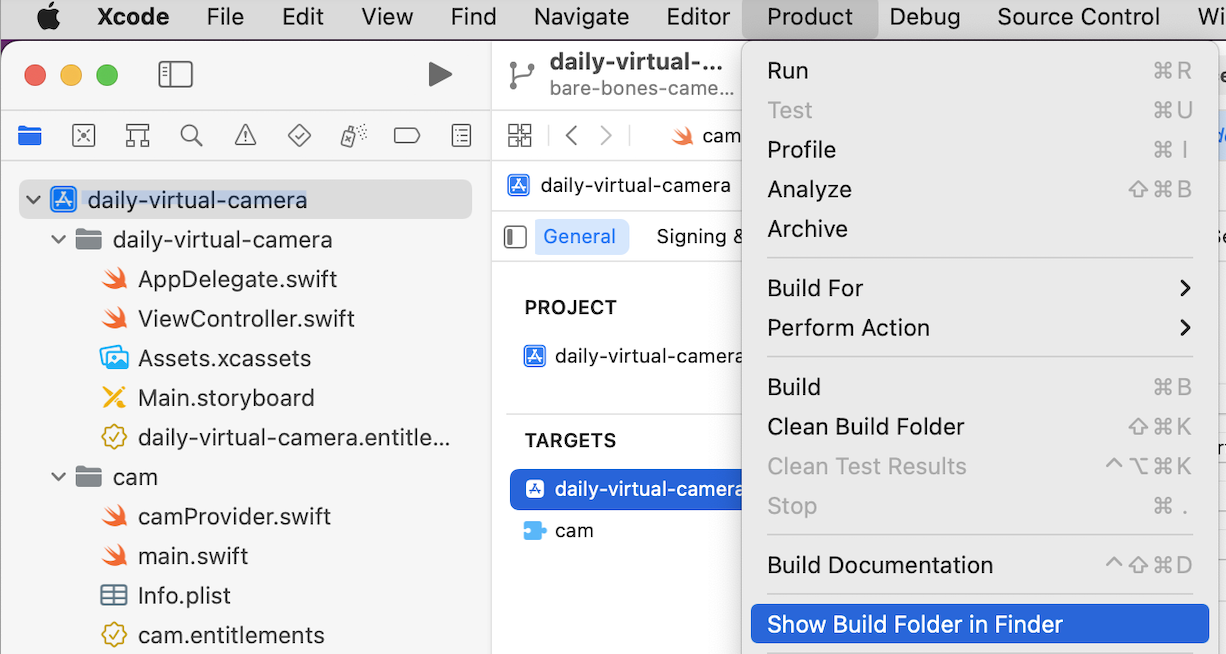Open the Debug navigator spray icon
This screenshot has height=654, width=1226.
pos(353,136)
